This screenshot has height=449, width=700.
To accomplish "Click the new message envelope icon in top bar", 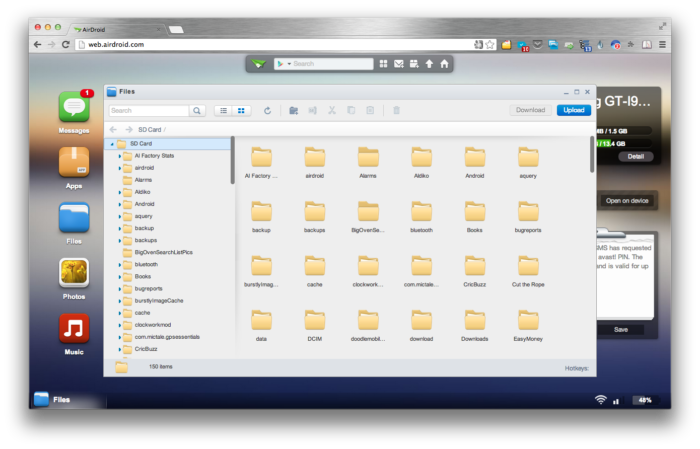I will click(399, 64).
